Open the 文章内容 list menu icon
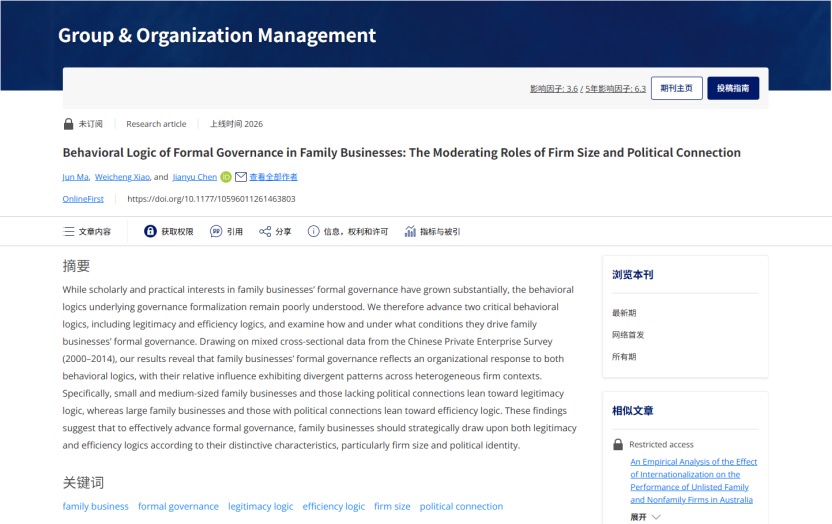This screenshot has width=832, height=524. (x=69, y=232)
